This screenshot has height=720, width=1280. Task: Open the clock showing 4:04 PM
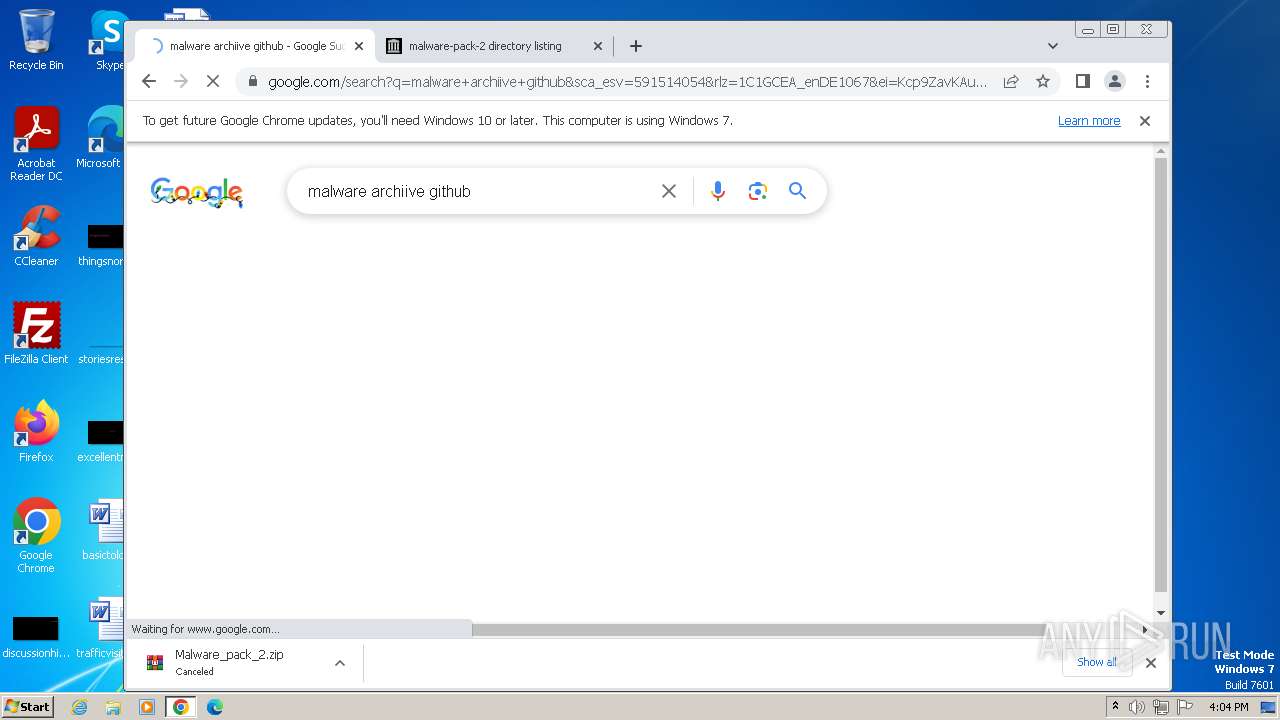tap(1228, 707)
